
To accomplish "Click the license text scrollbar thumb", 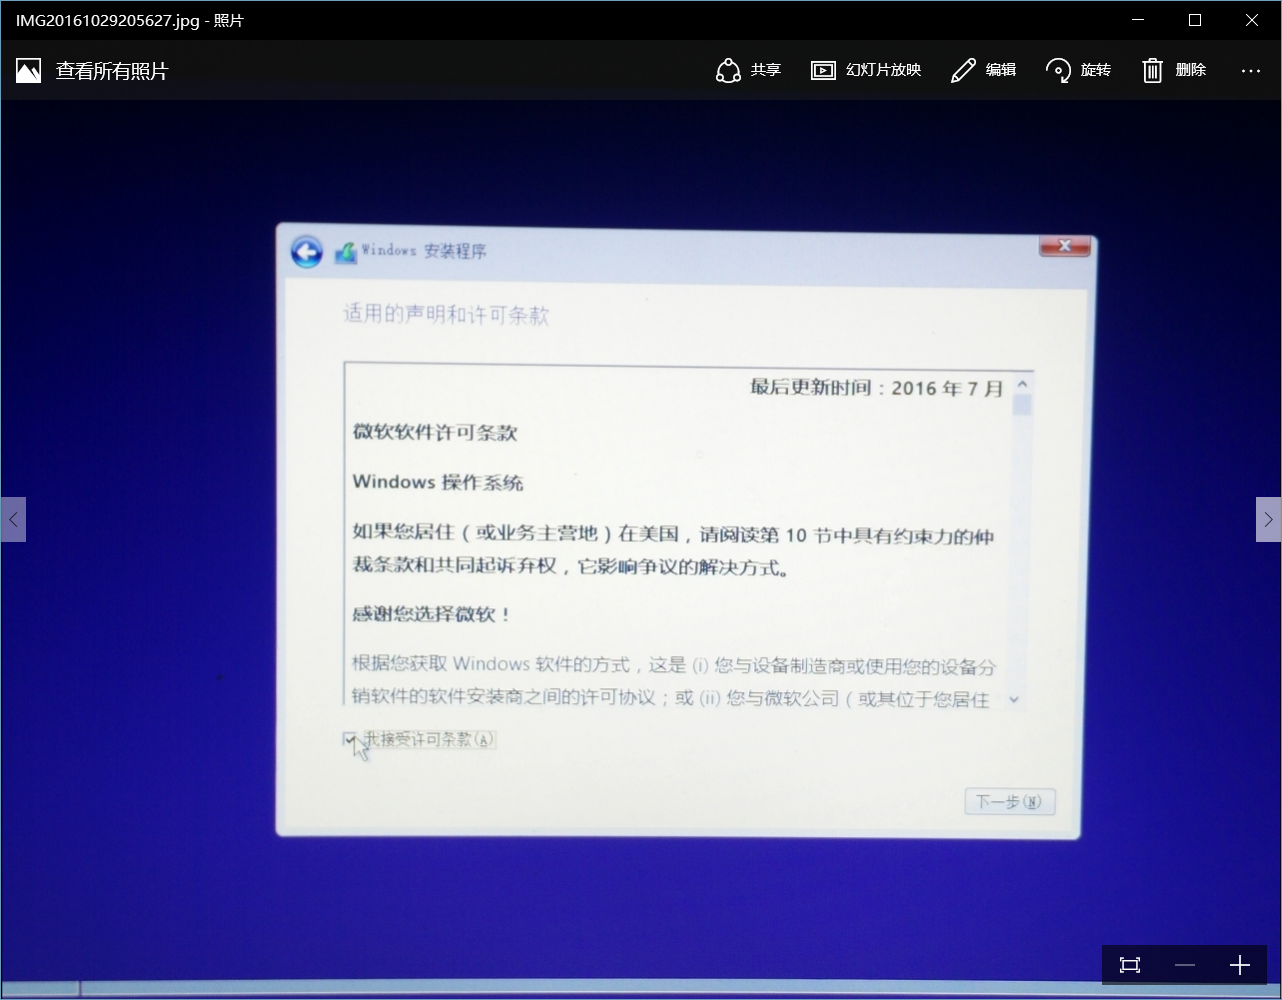I will 1022,405.
